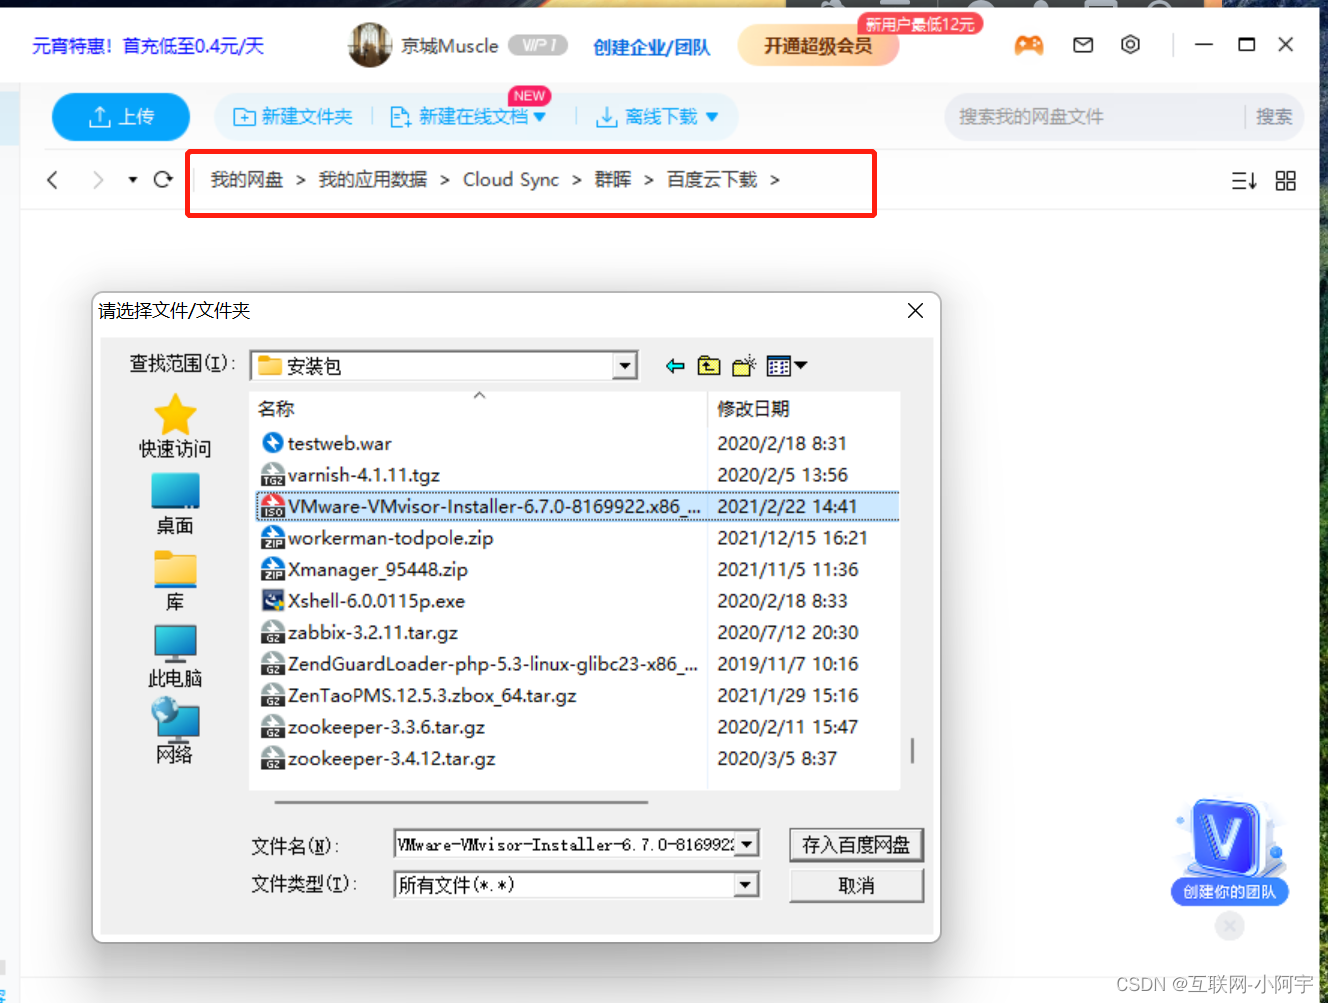This screenshot has width=1328, height=1003.
Task: Open the sort order icon
Action: click(1244, 181)
